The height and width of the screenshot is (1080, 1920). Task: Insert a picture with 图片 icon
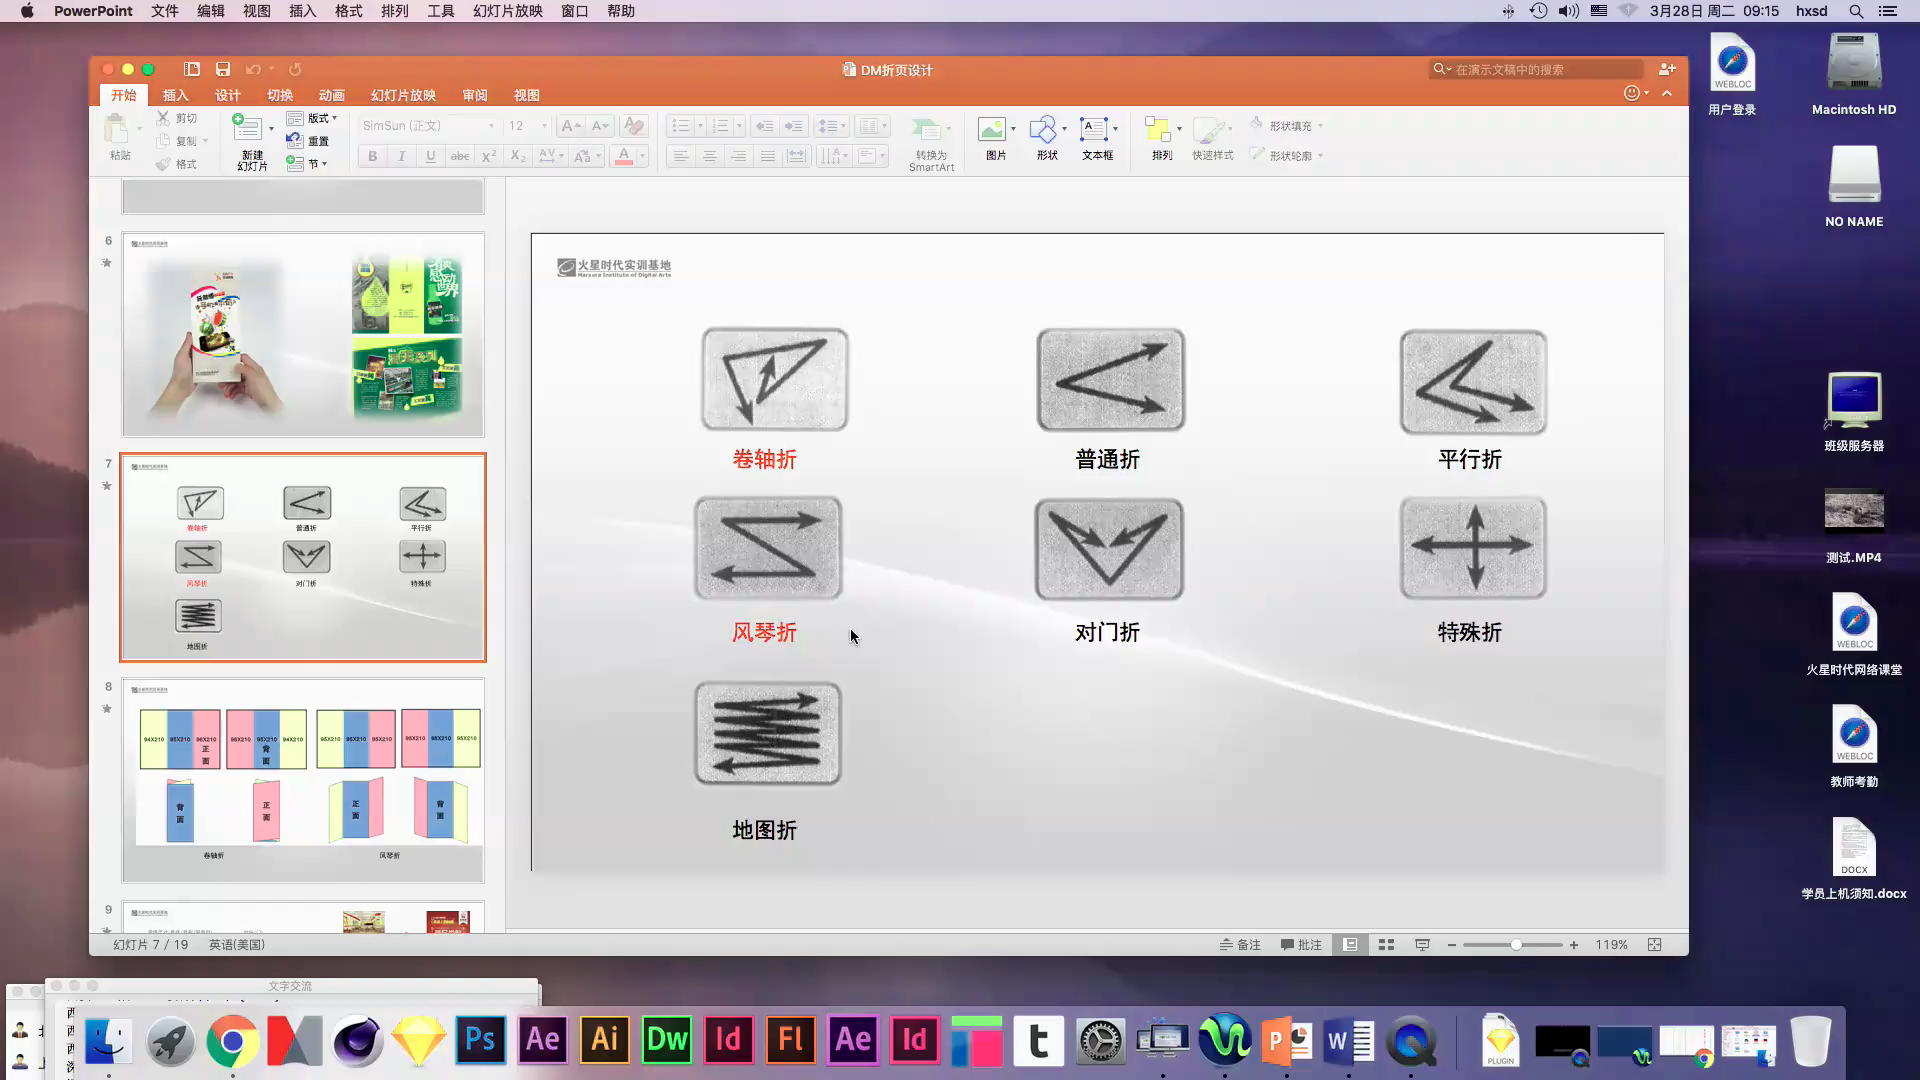[x=992, y=130]
